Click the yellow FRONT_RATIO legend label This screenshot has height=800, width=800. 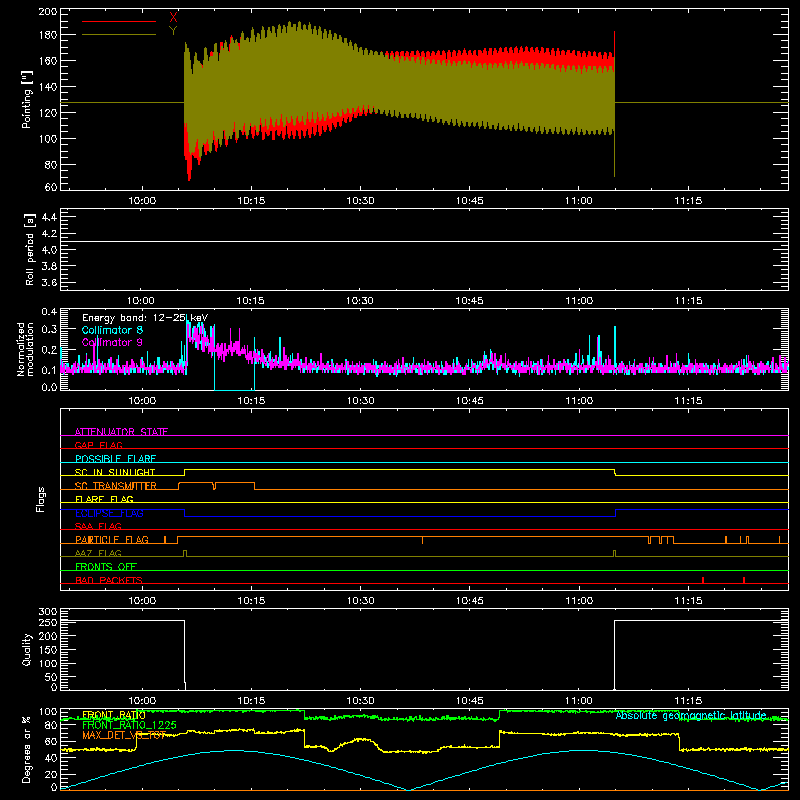click(x=114, y=715)
